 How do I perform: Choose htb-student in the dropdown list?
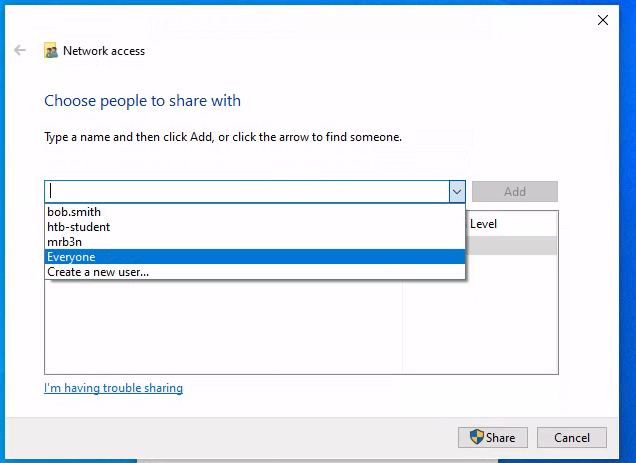coord(78,227)
